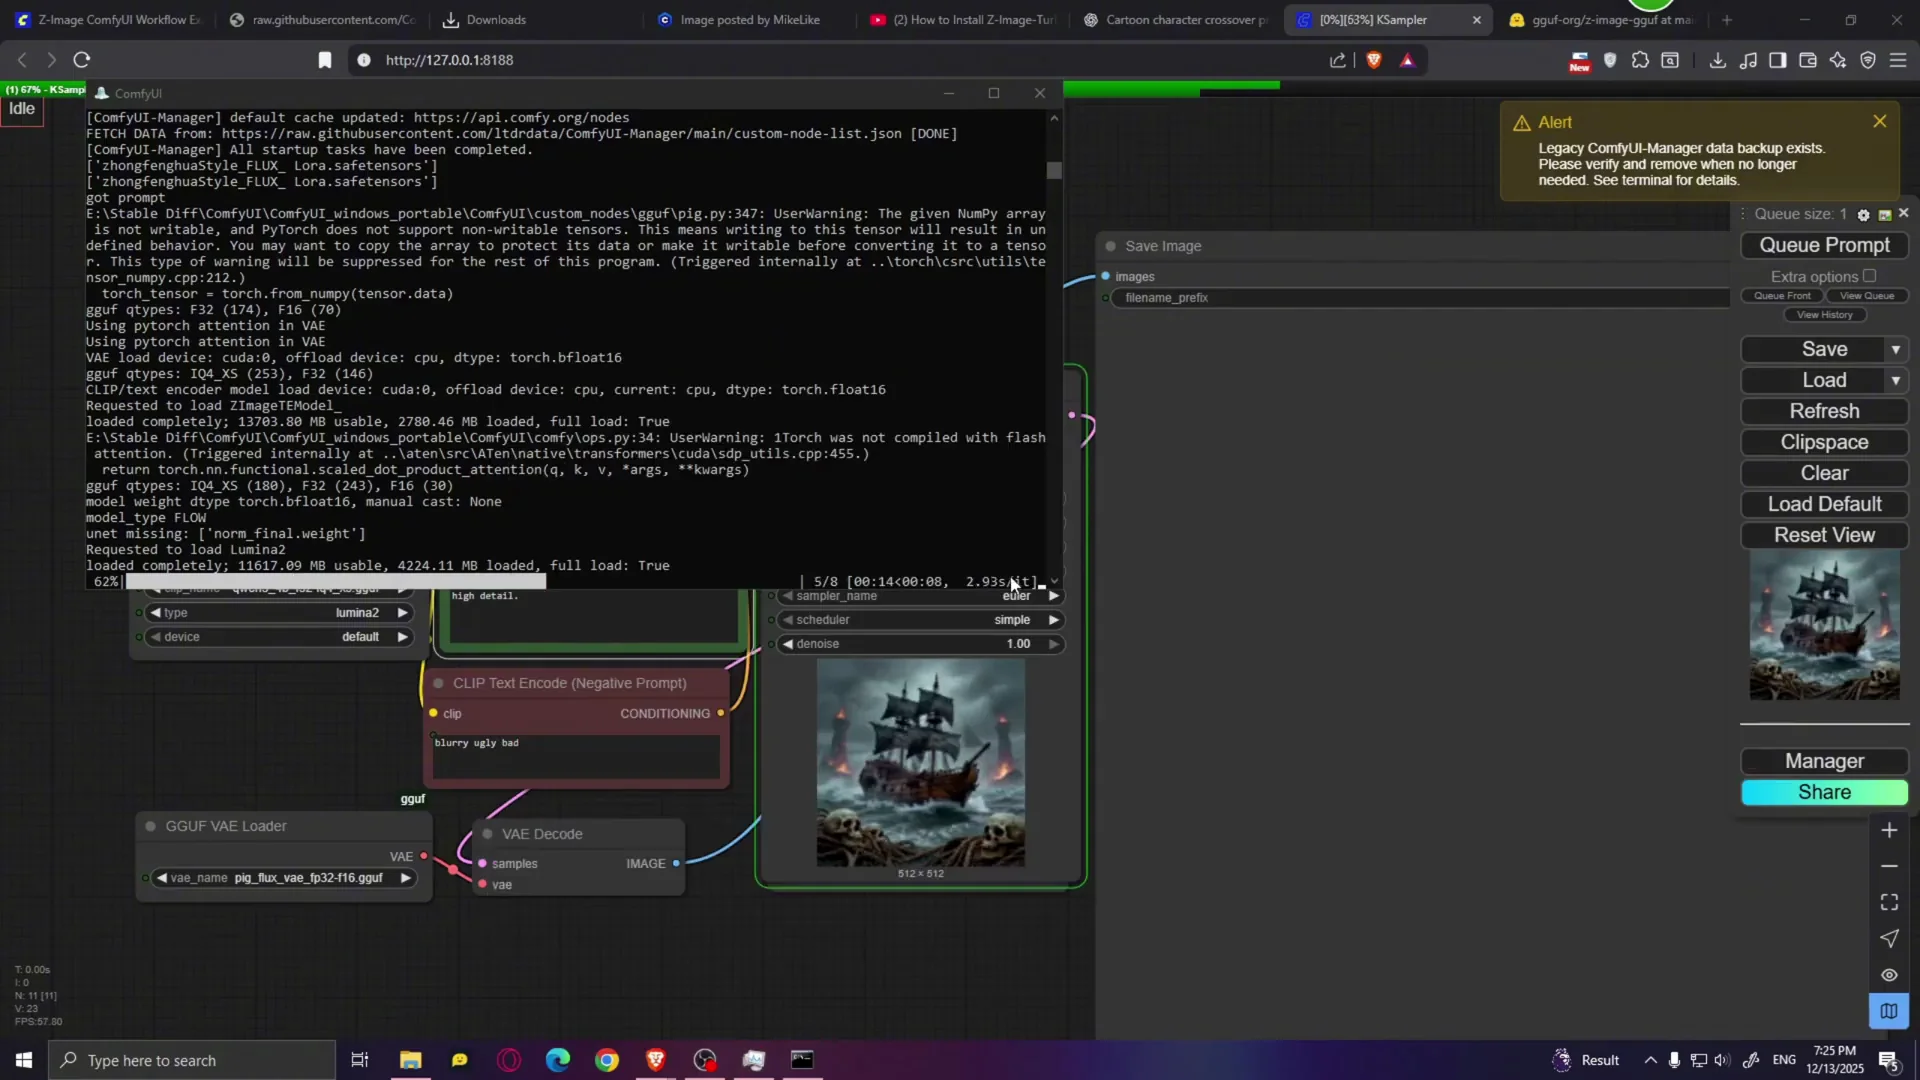The width and height of the screenshot is (1920, 1080).
Task: Switch to the Downloads browser tab
Action: tap(496, 20)
